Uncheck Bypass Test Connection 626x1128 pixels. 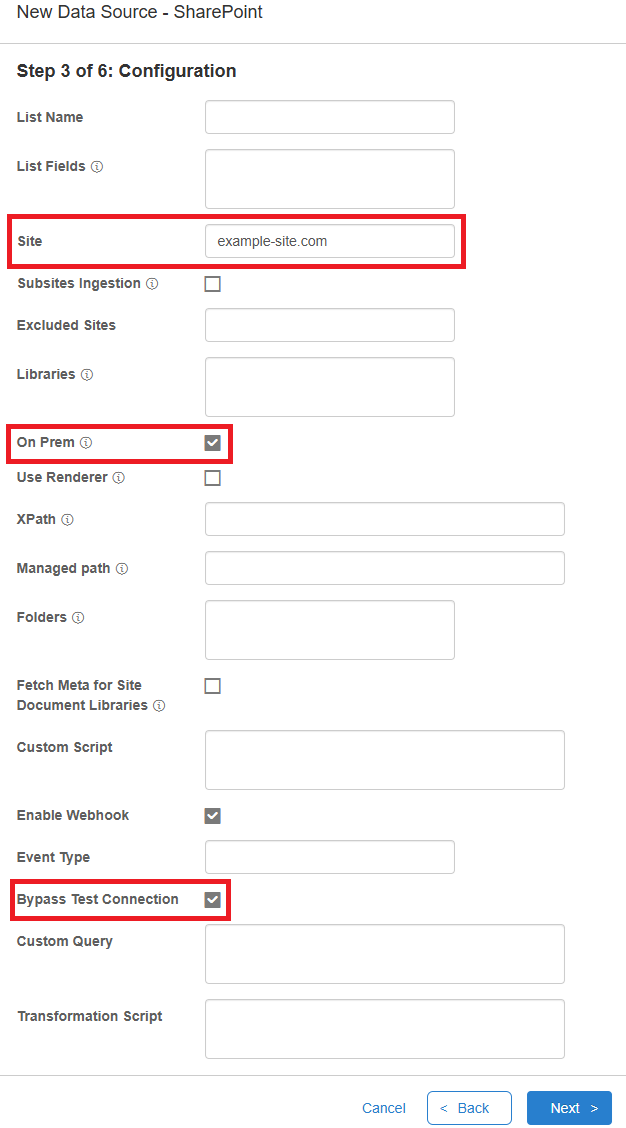212,900
